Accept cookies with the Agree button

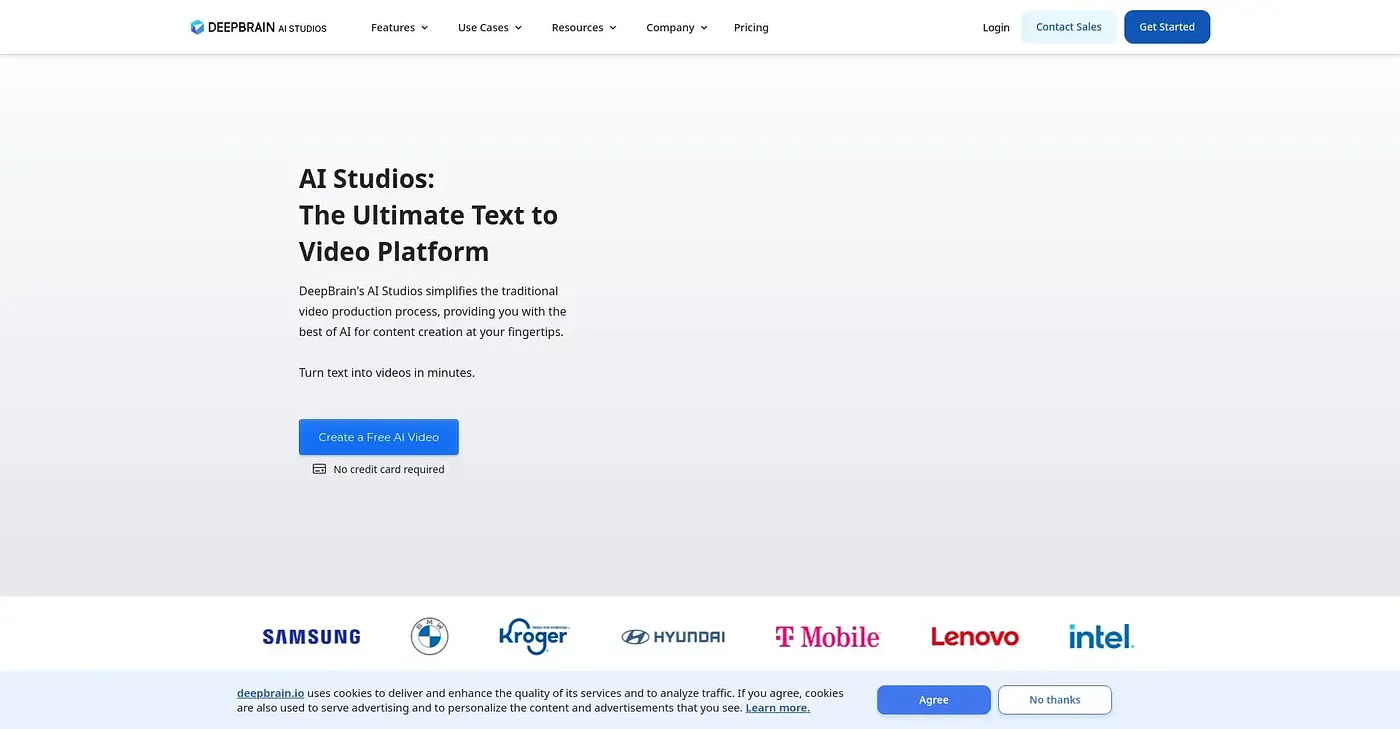(x=934, y=700)
